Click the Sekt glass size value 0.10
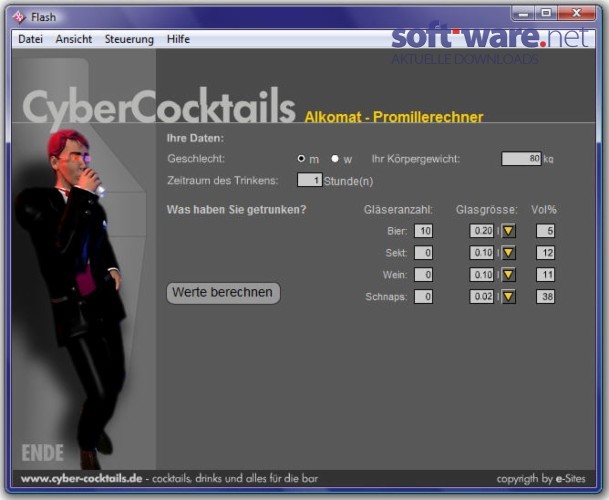 tap(482, 253)
